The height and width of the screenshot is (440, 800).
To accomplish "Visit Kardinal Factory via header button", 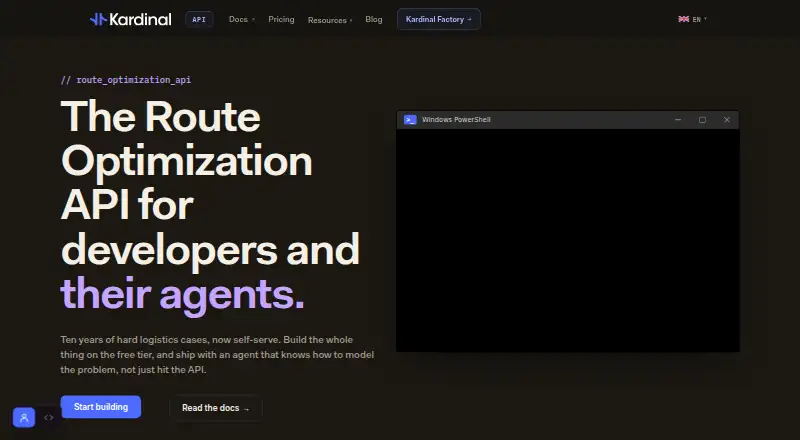I will coord(439,19).
